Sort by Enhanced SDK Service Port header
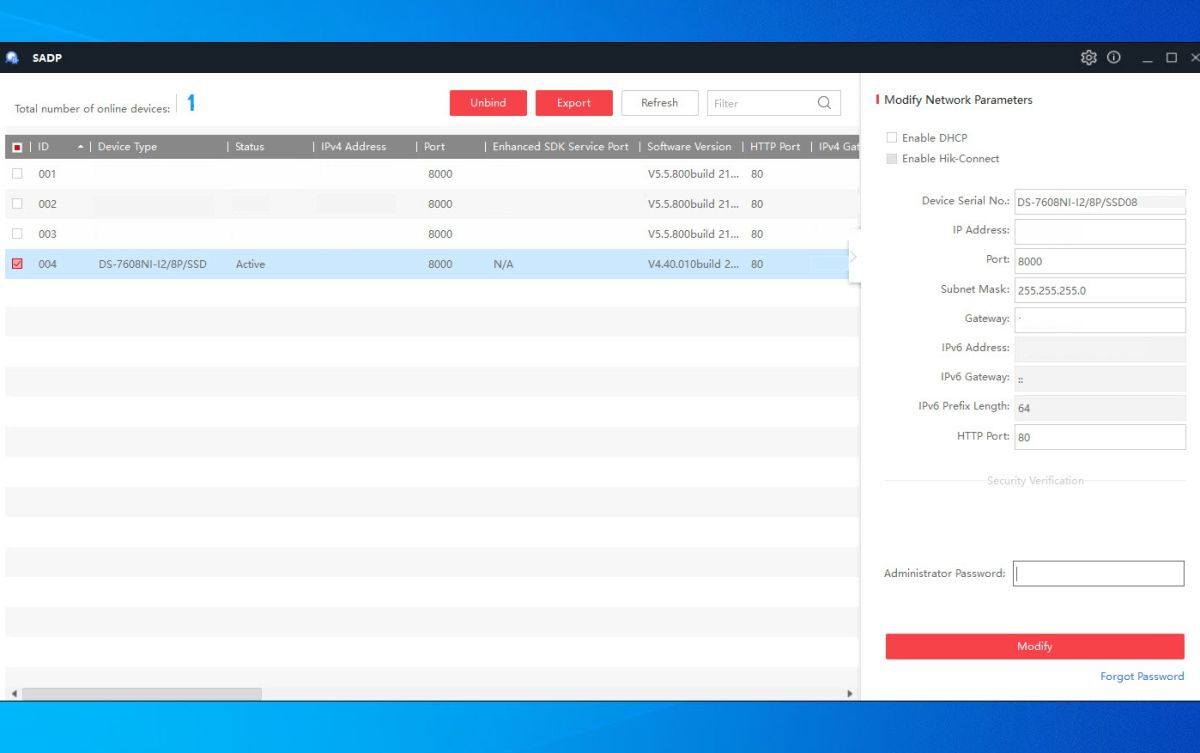Viewport: 1200px width, 753px height. 560,147
